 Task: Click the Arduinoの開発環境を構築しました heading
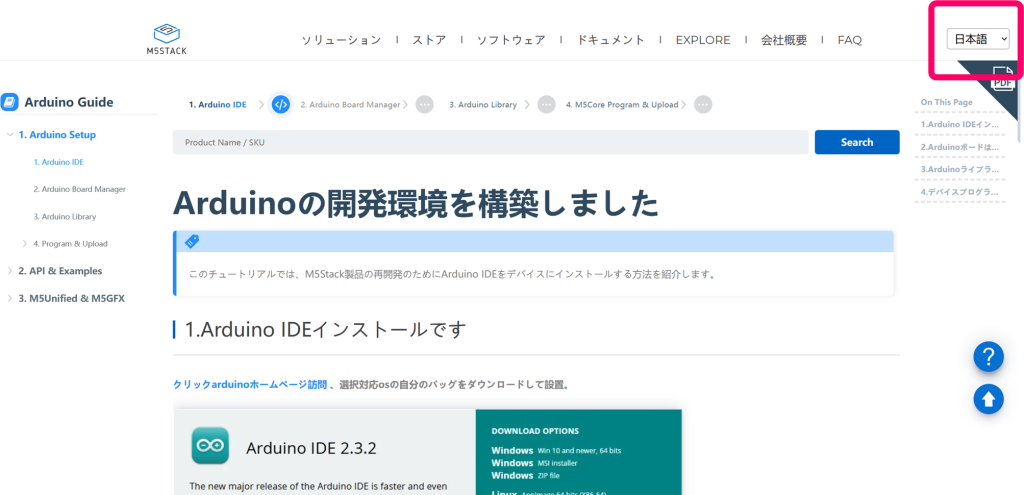(x=416, y=204)
